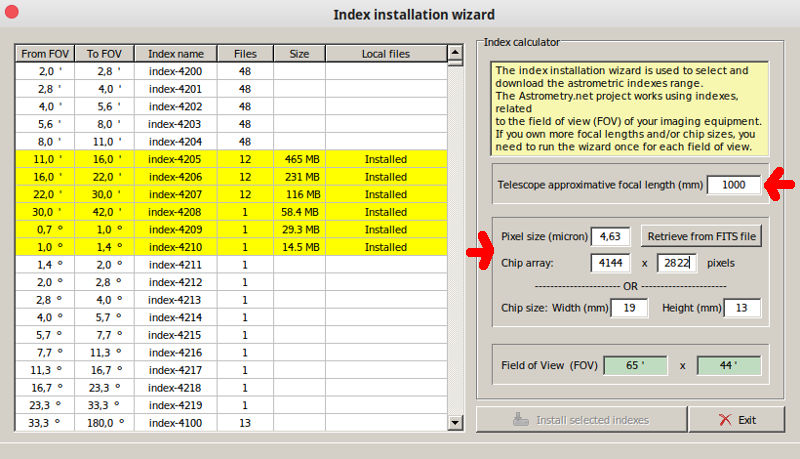Select the index-4210 row
Viewport: 800px width, 459px height.
click(x=176, y=247)
